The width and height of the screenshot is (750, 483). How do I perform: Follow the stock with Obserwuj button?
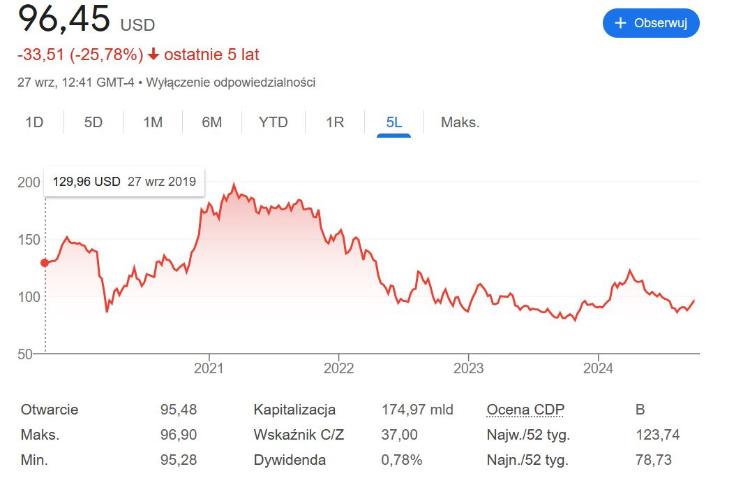(x=651, y=23)
